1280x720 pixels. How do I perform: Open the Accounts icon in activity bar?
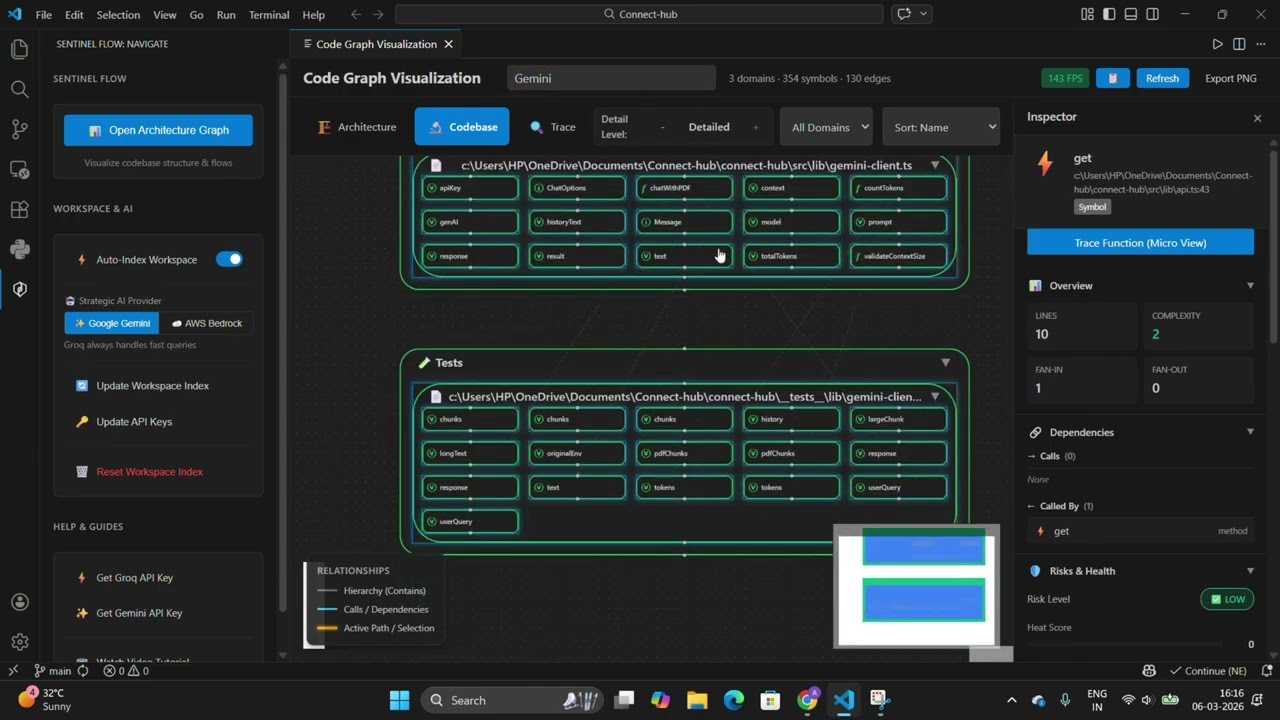point(19,602)
